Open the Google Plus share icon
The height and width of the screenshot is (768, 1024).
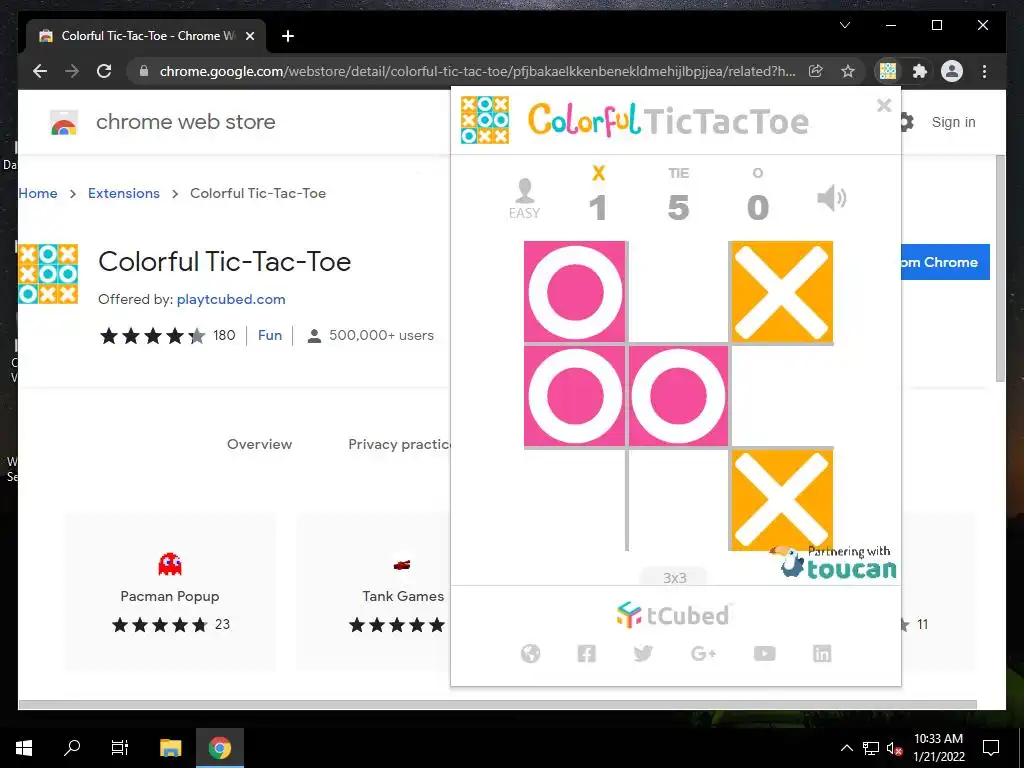pos(703,653)
